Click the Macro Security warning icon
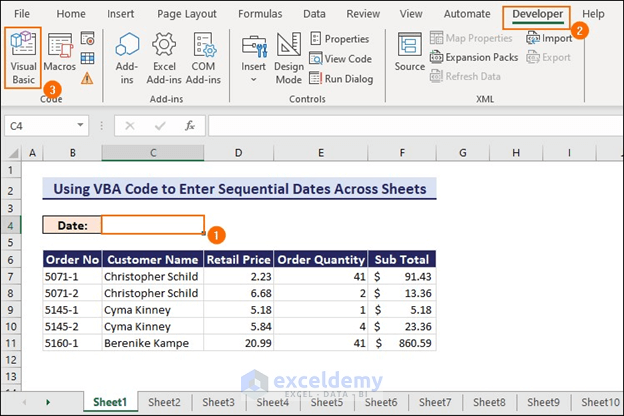Image resolution: width=624 pixels, height=416 pixels. pos(87,77)
